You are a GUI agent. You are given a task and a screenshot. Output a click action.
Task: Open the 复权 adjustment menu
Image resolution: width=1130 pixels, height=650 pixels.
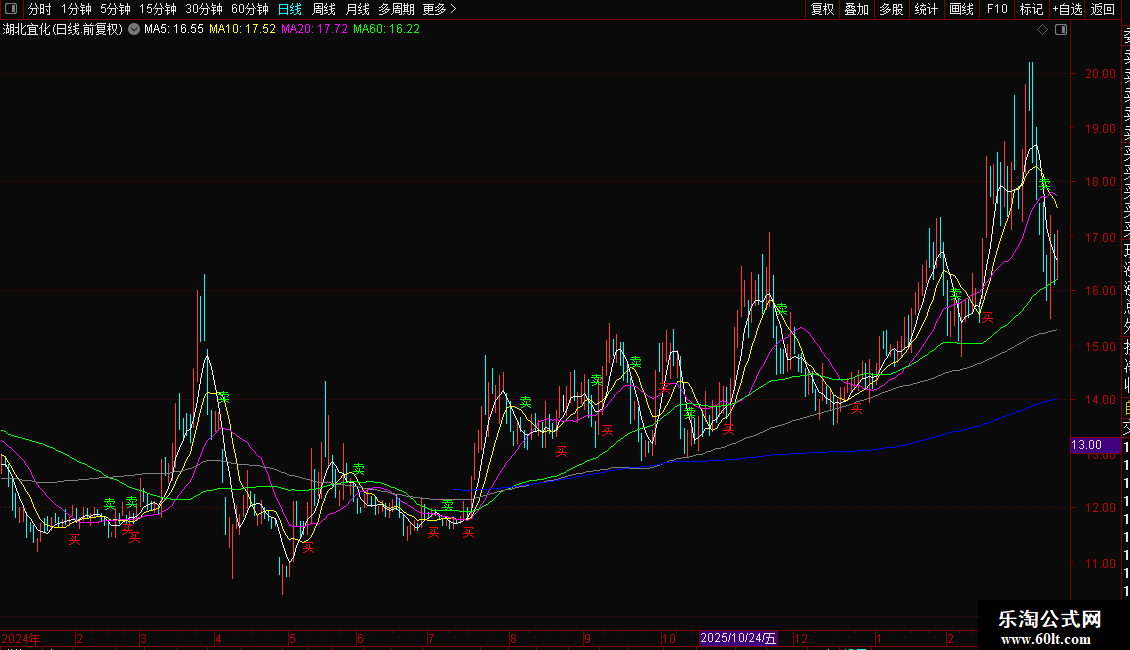[x=822, y=9]
